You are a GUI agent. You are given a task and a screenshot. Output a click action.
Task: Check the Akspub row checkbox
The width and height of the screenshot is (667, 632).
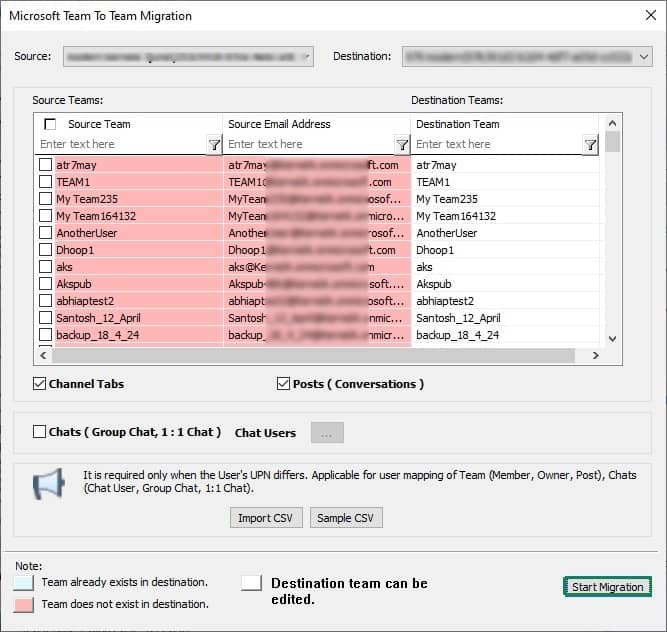46,284
